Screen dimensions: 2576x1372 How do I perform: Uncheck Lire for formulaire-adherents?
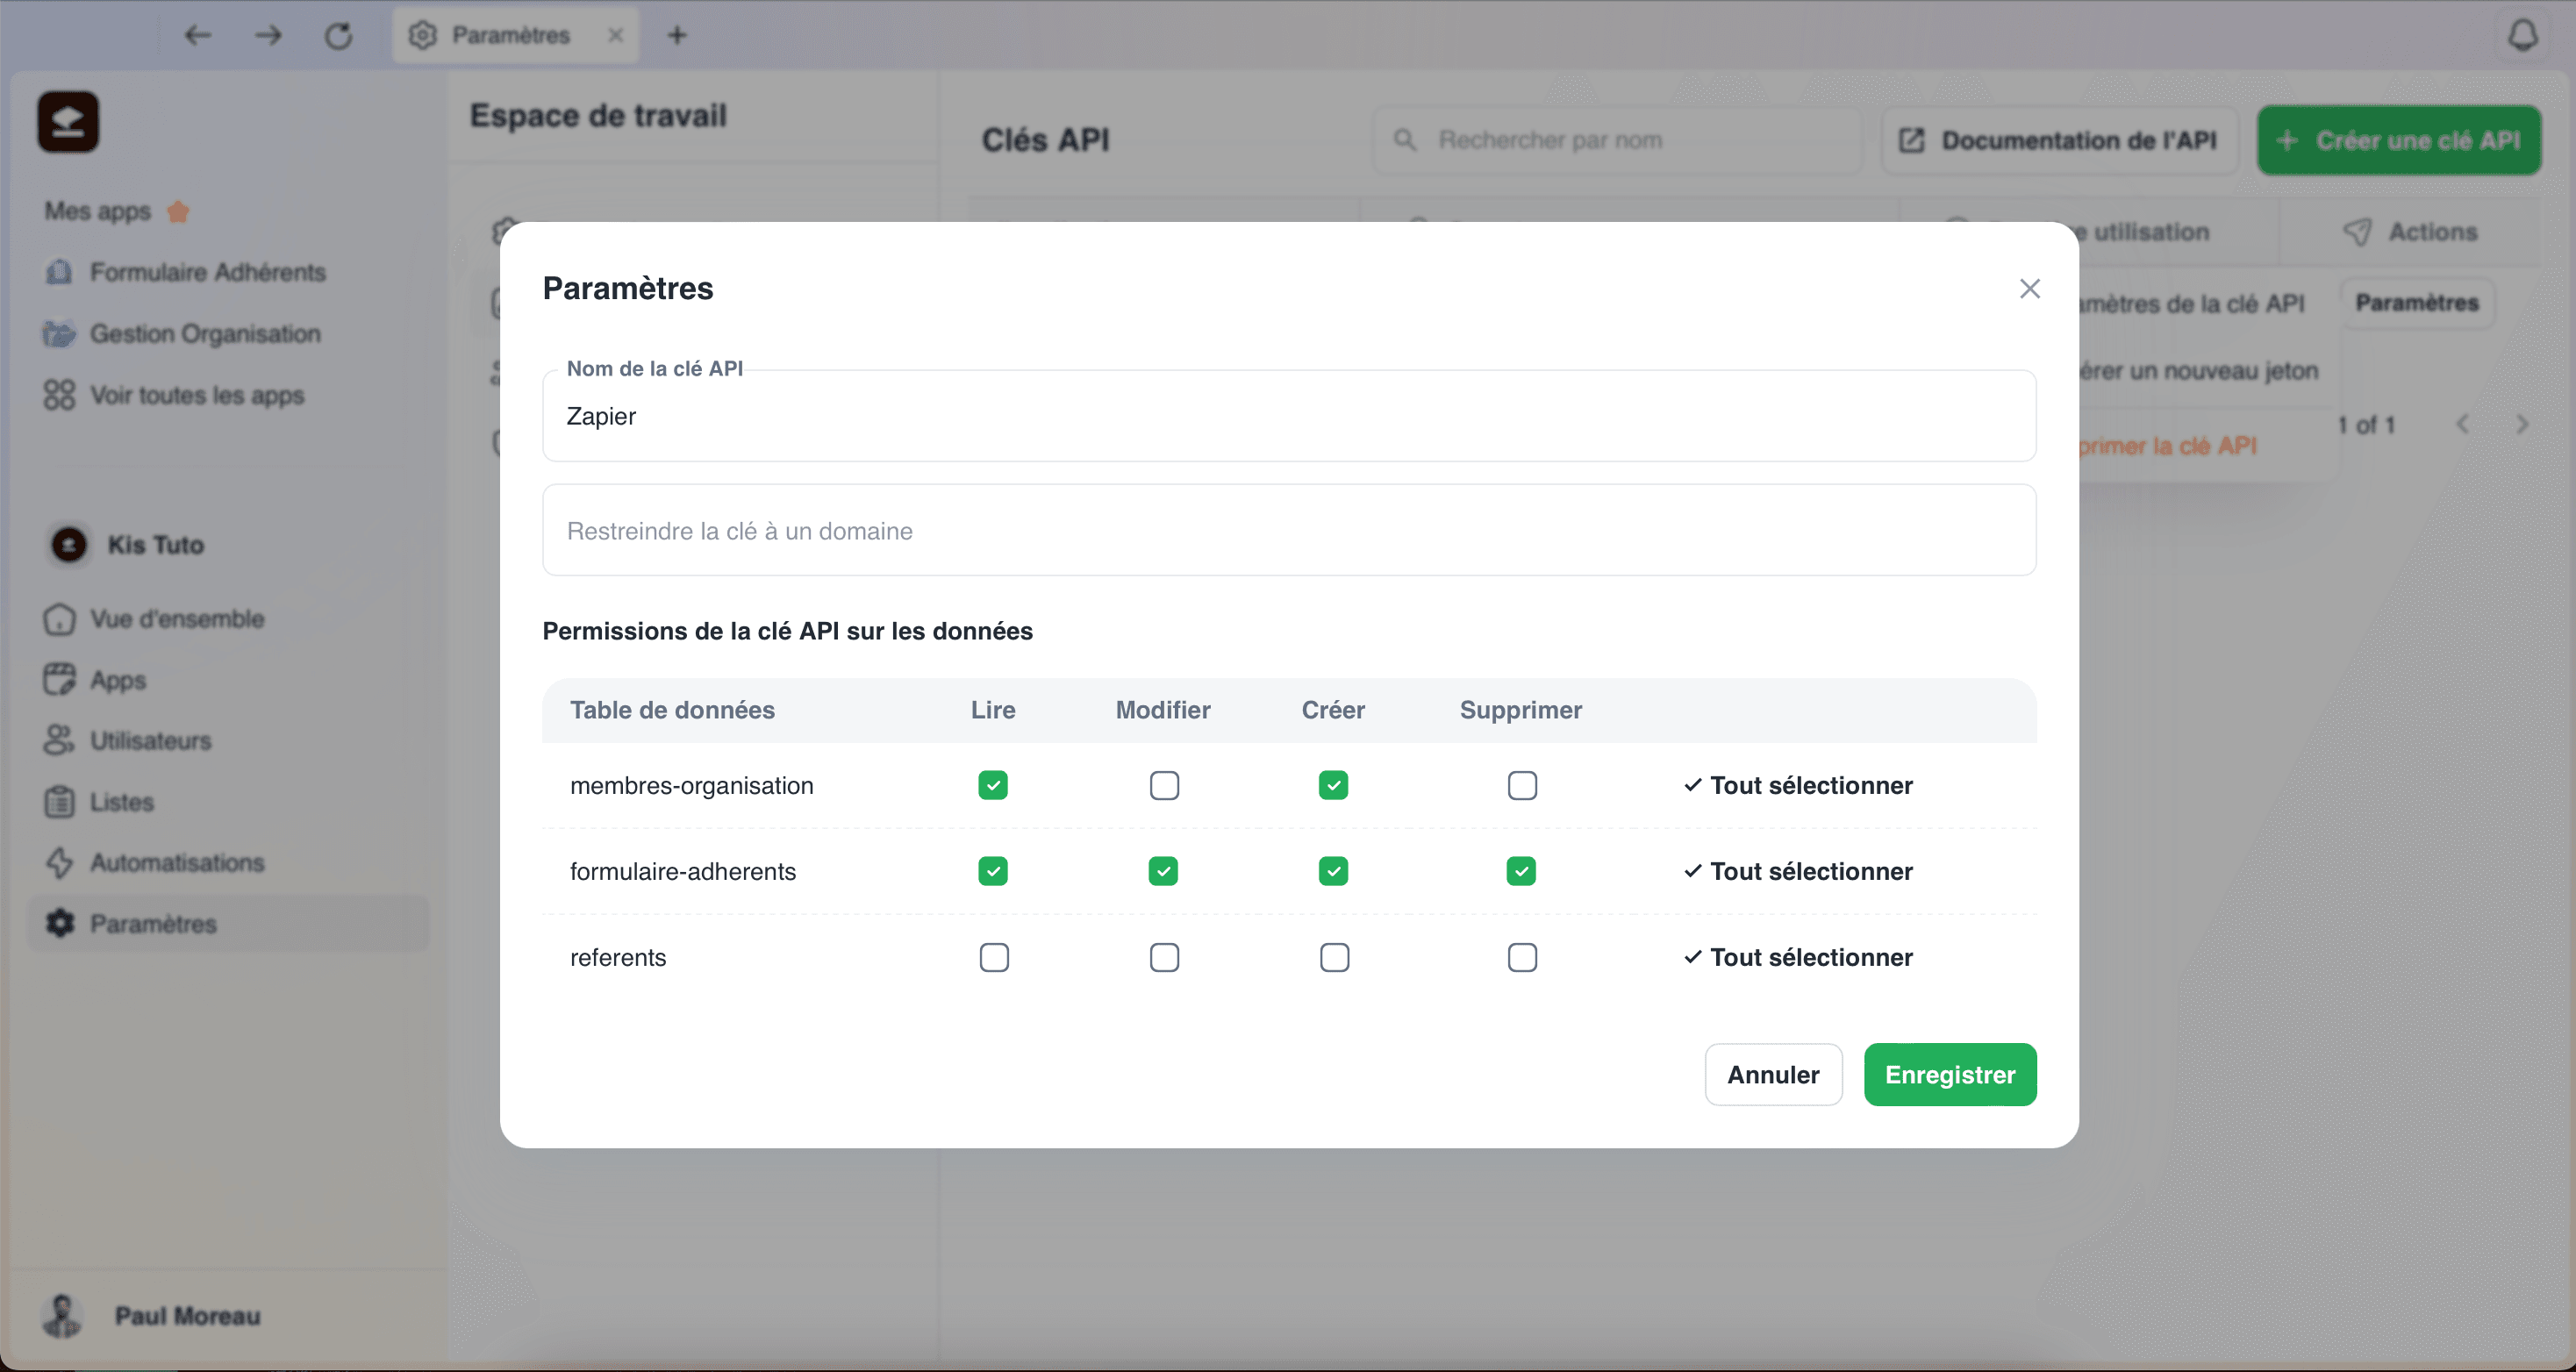click(x=993, y=871)
